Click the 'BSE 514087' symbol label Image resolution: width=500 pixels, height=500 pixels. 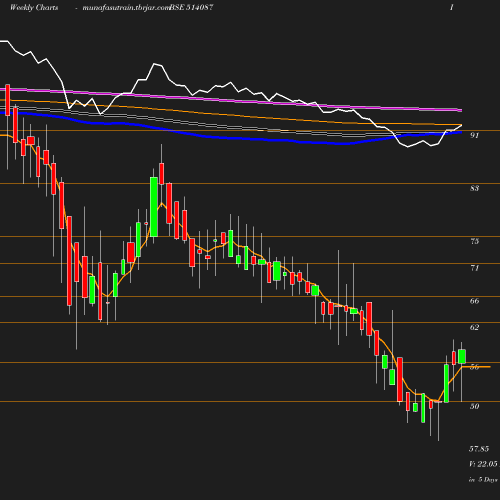click(191, 7)
